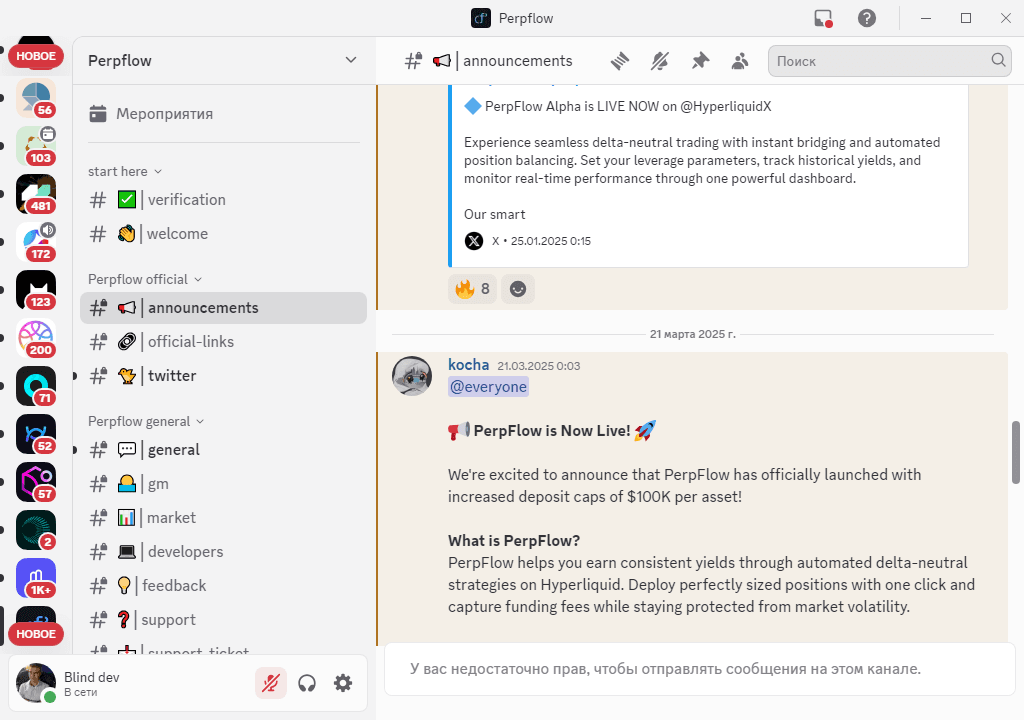The image size is (1024, 720).
Task: Open the server with the 172 badge
Action: tap(36, 242)
